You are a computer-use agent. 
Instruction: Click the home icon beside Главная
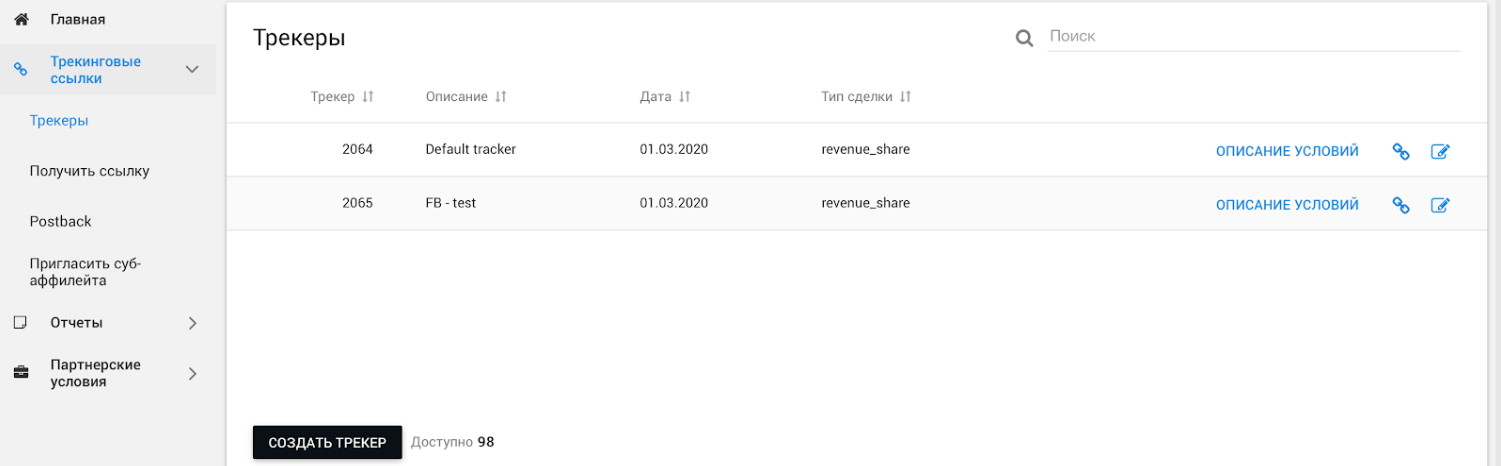pyautogui.click(x=21, y=19)
